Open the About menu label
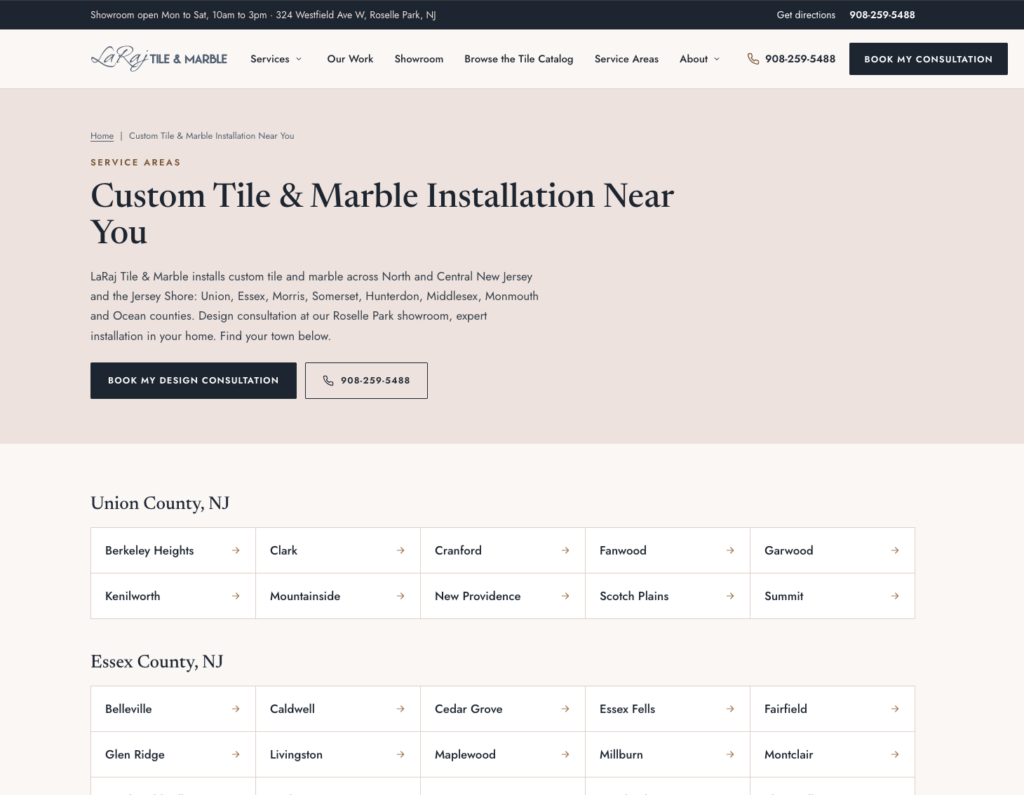This screenshot has width=1024, height=795. coord(694,59)
